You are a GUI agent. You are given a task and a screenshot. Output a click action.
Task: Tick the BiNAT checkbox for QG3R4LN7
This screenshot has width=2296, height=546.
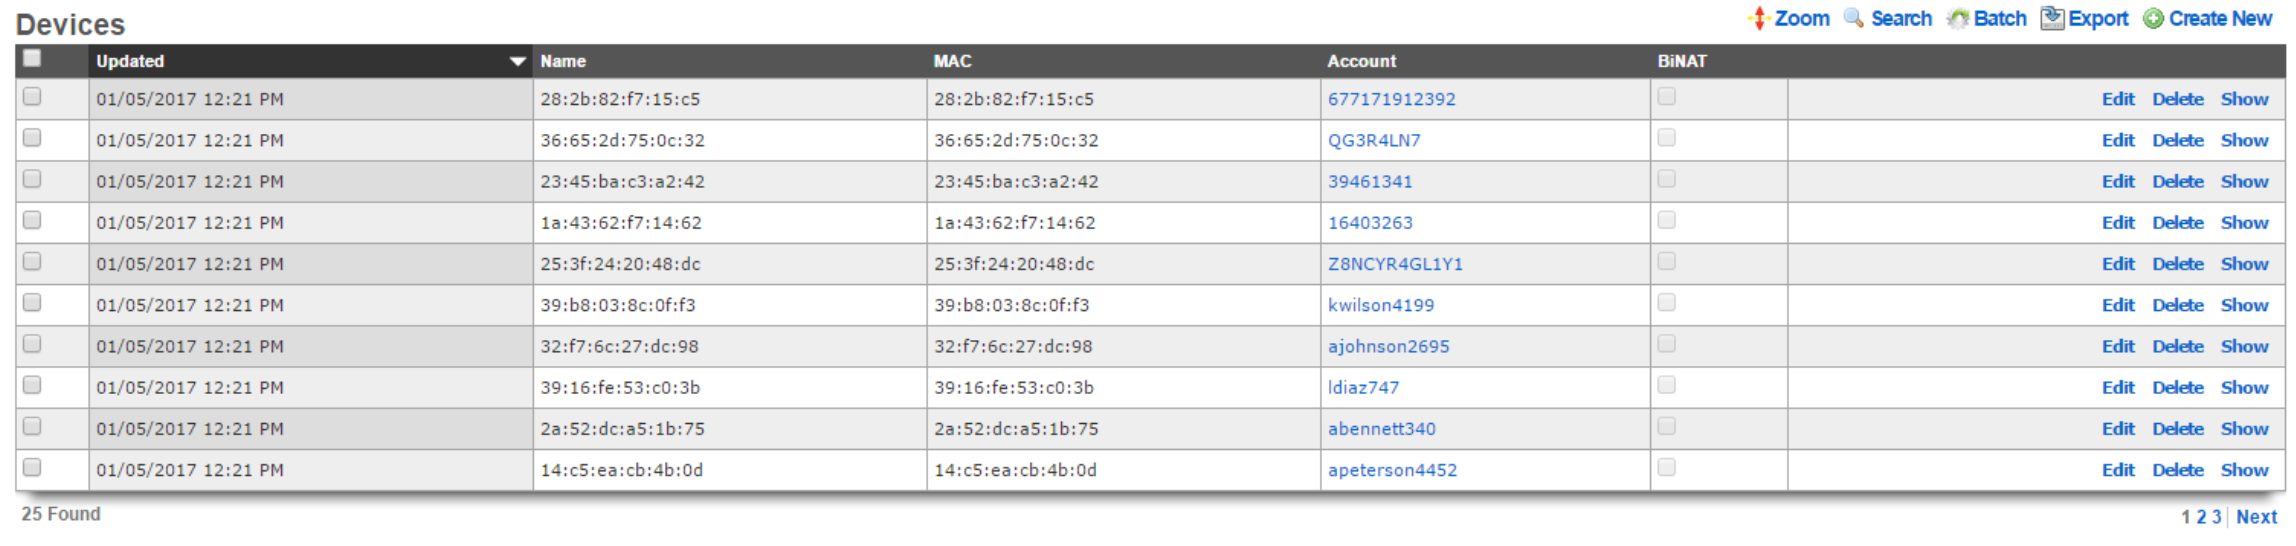point(1666,138)
